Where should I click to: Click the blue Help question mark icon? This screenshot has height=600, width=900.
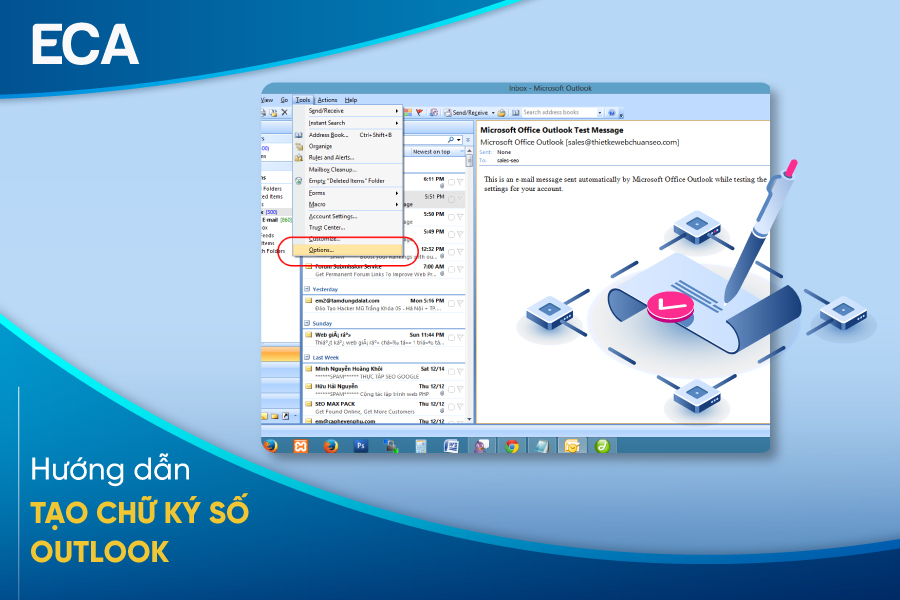(612, 113)
